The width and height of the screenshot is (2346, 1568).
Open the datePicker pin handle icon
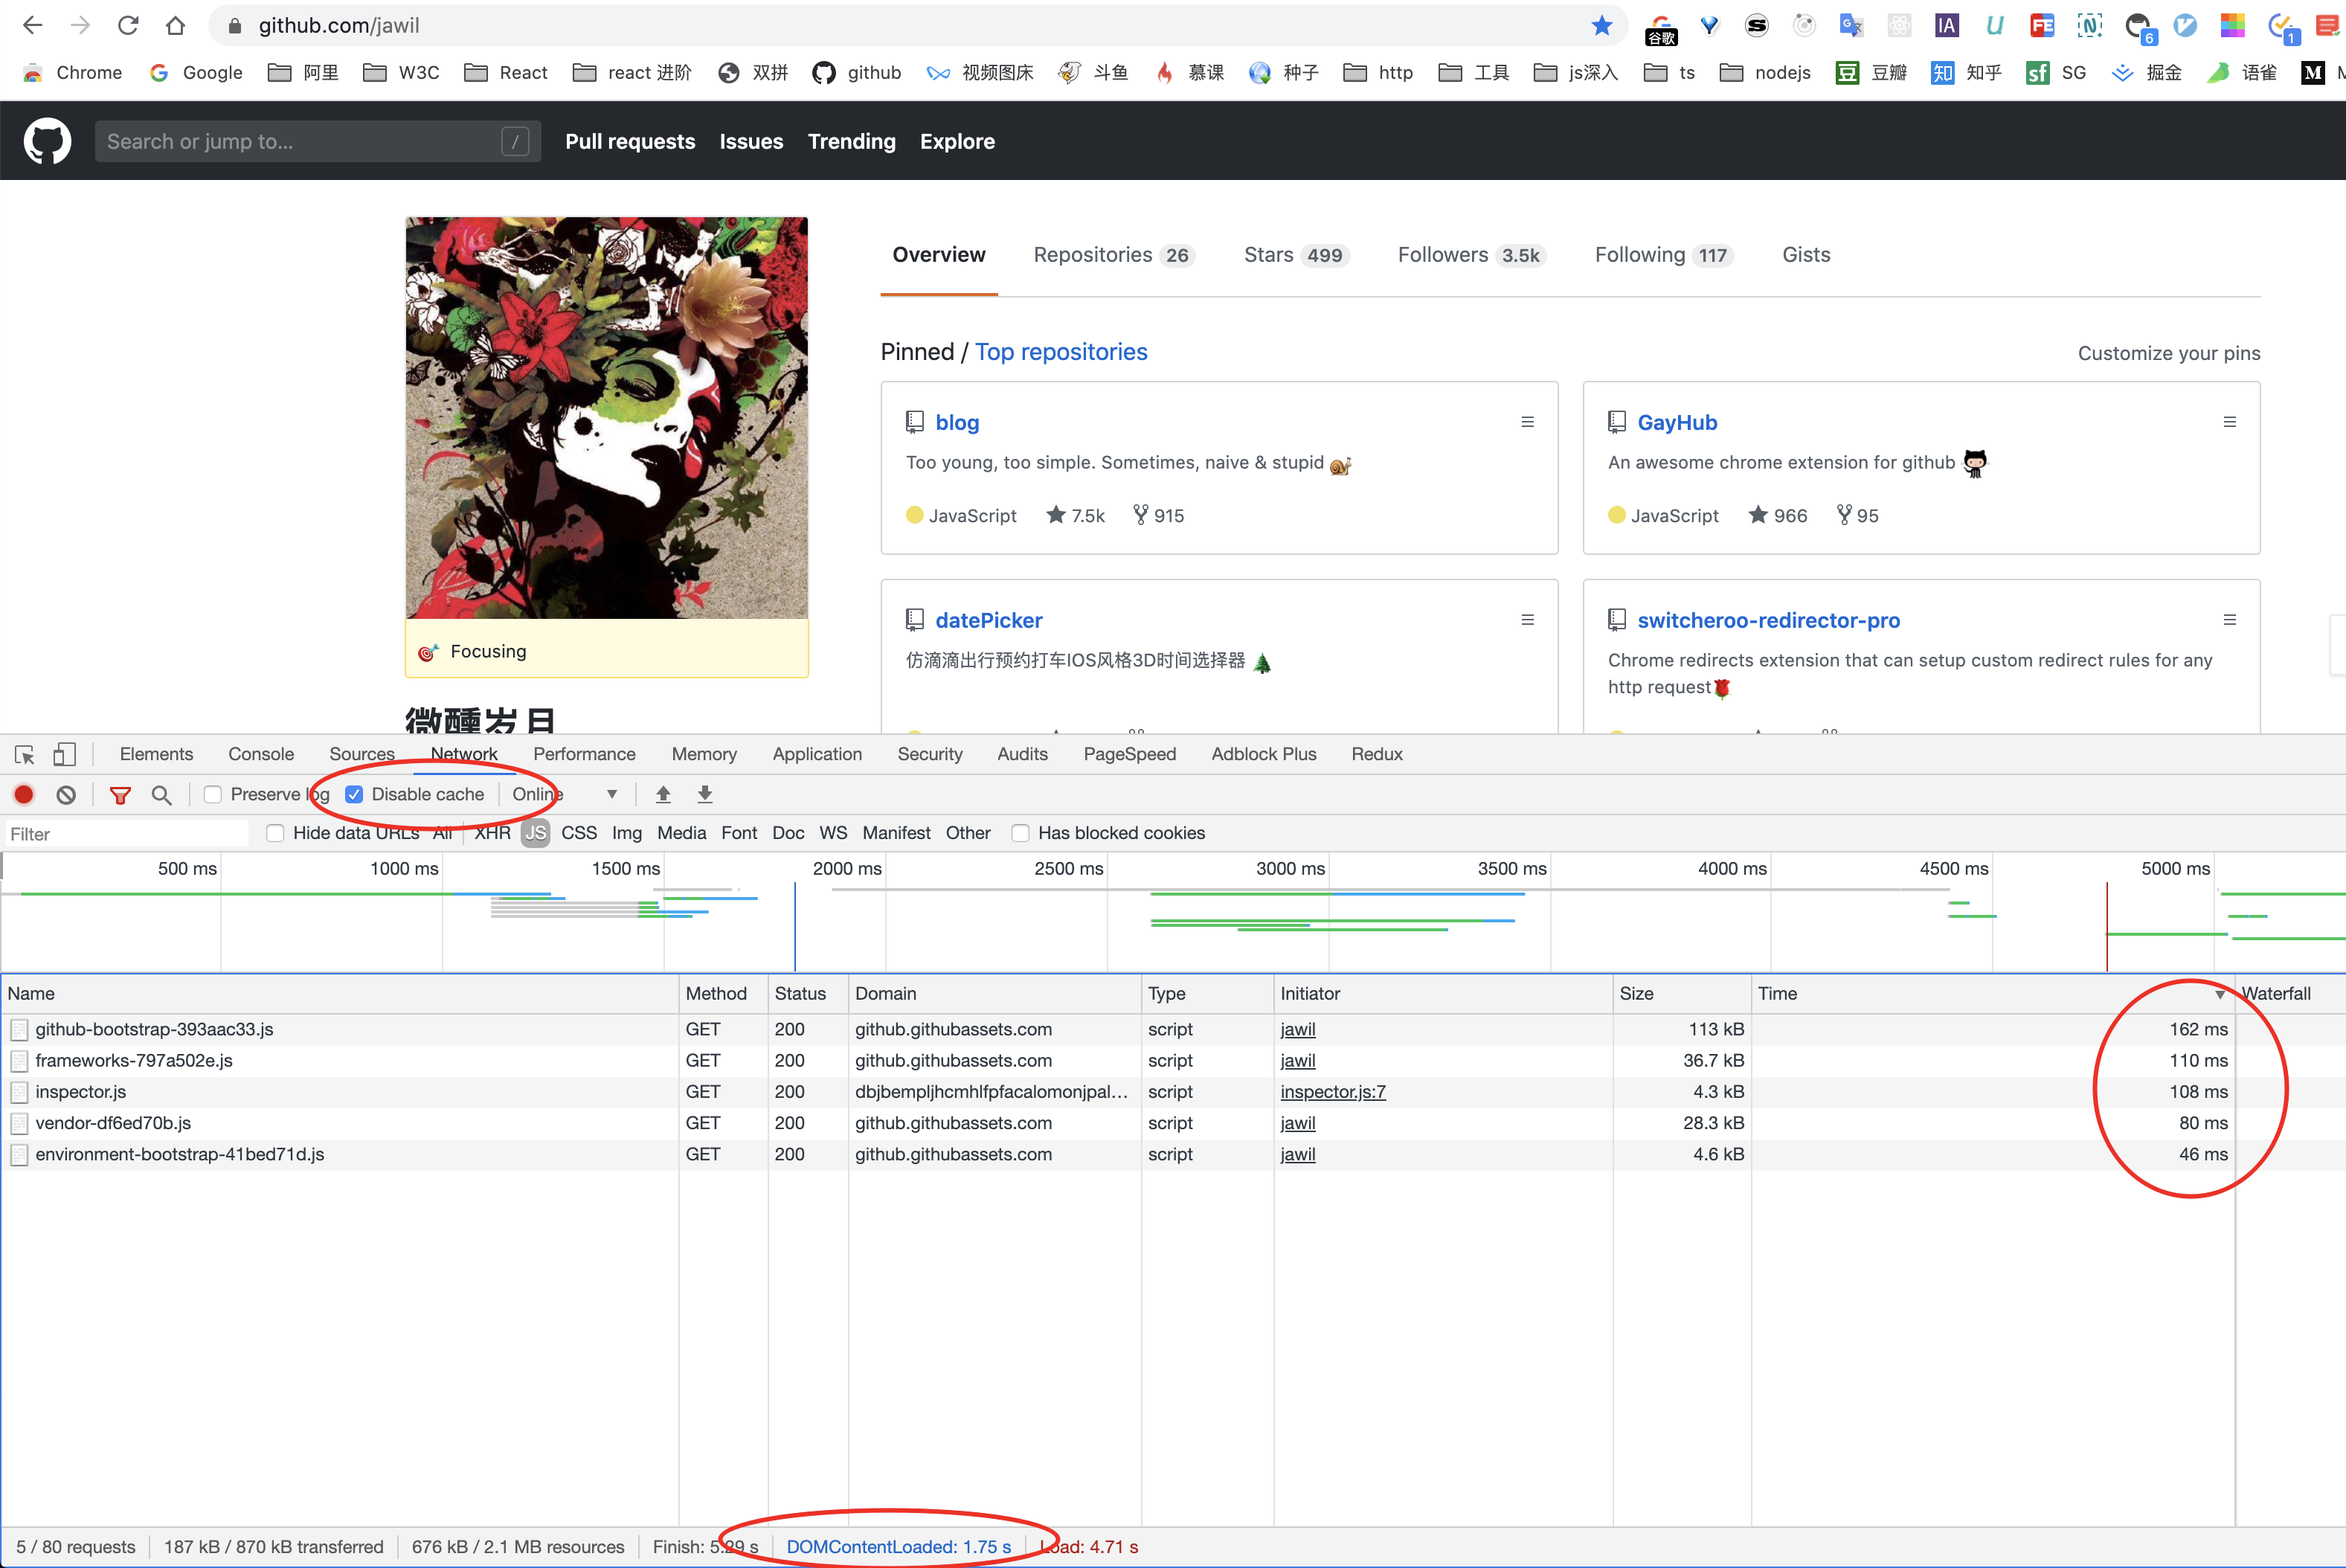[x=1527, y=620]
